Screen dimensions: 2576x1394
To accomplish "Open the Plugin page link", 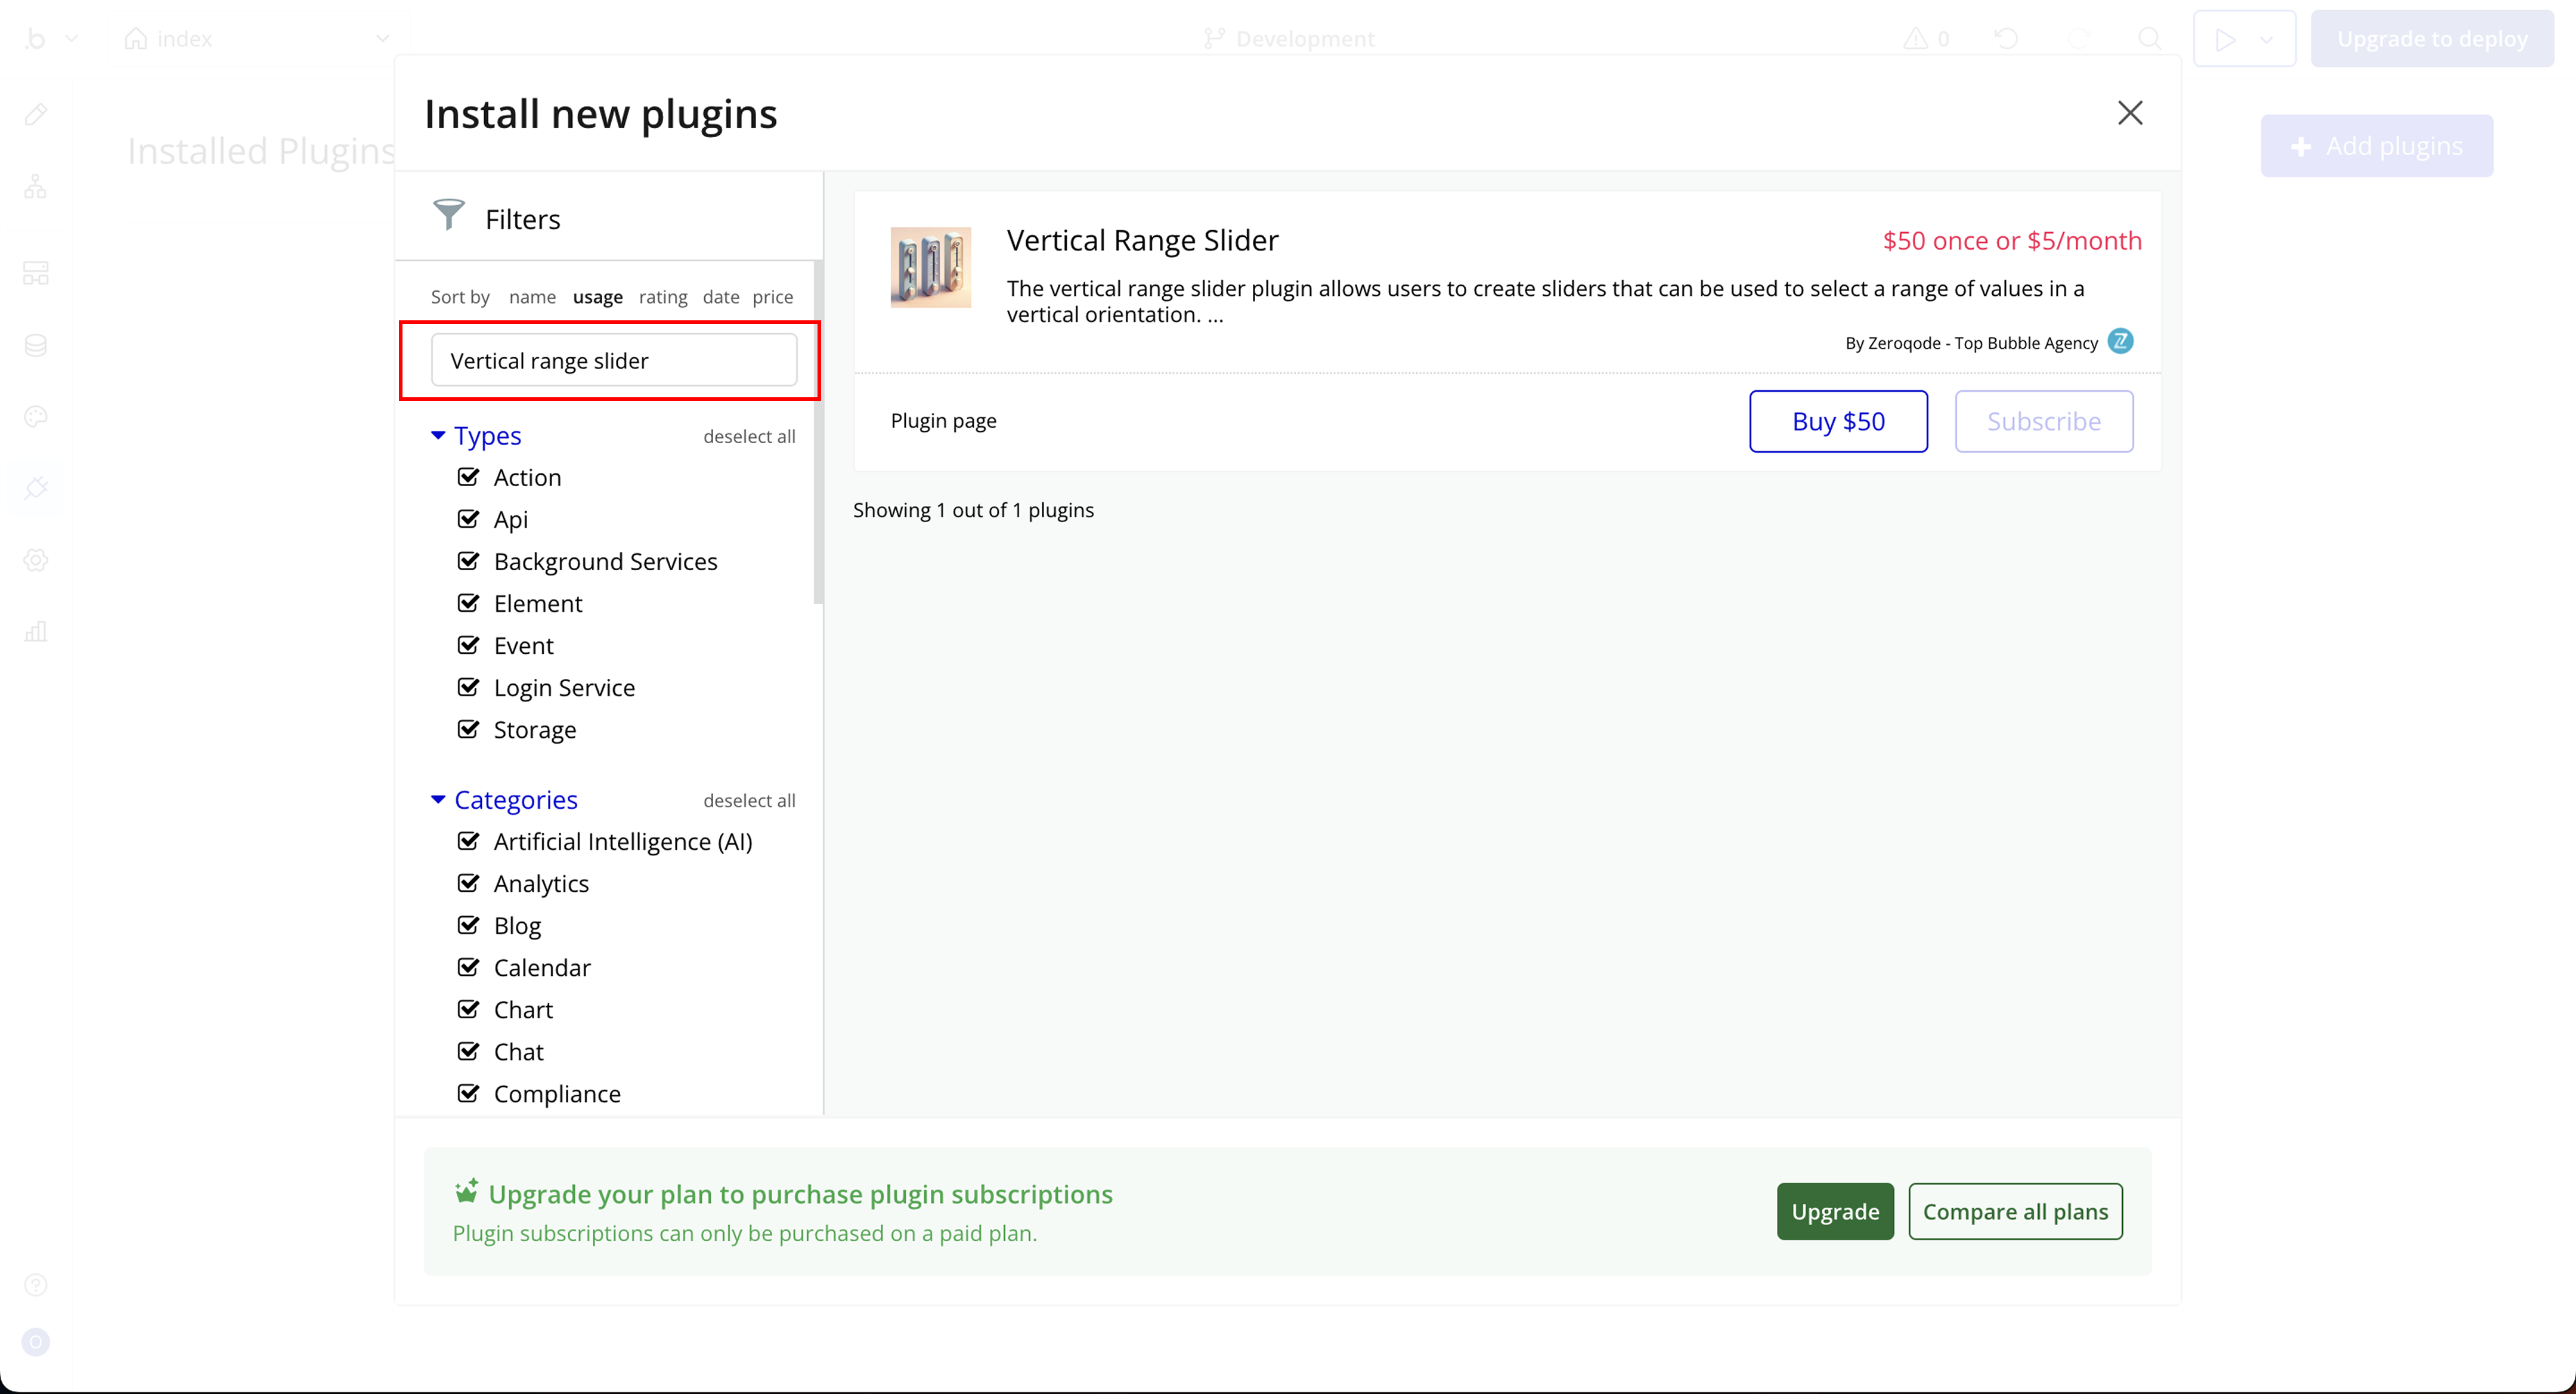I will (943, 421).
